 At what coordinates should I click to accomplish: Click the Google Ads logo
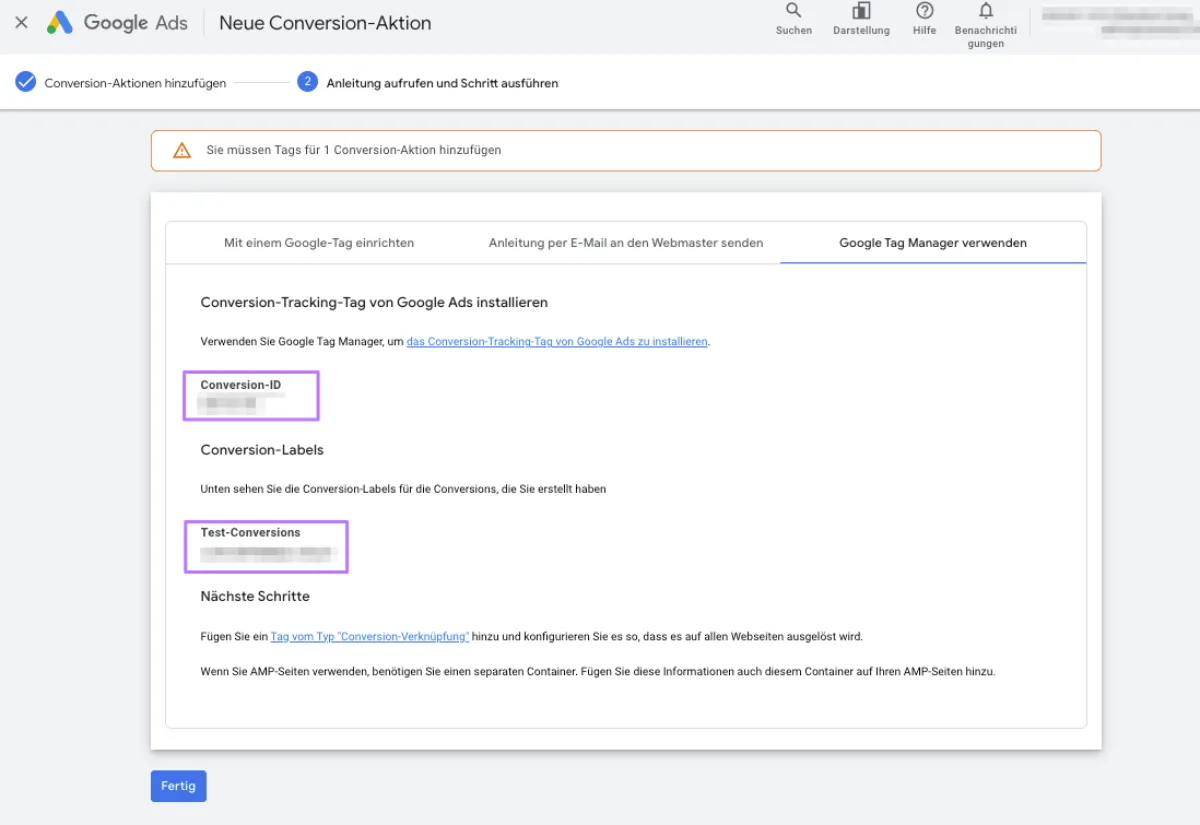coord(117,22)
